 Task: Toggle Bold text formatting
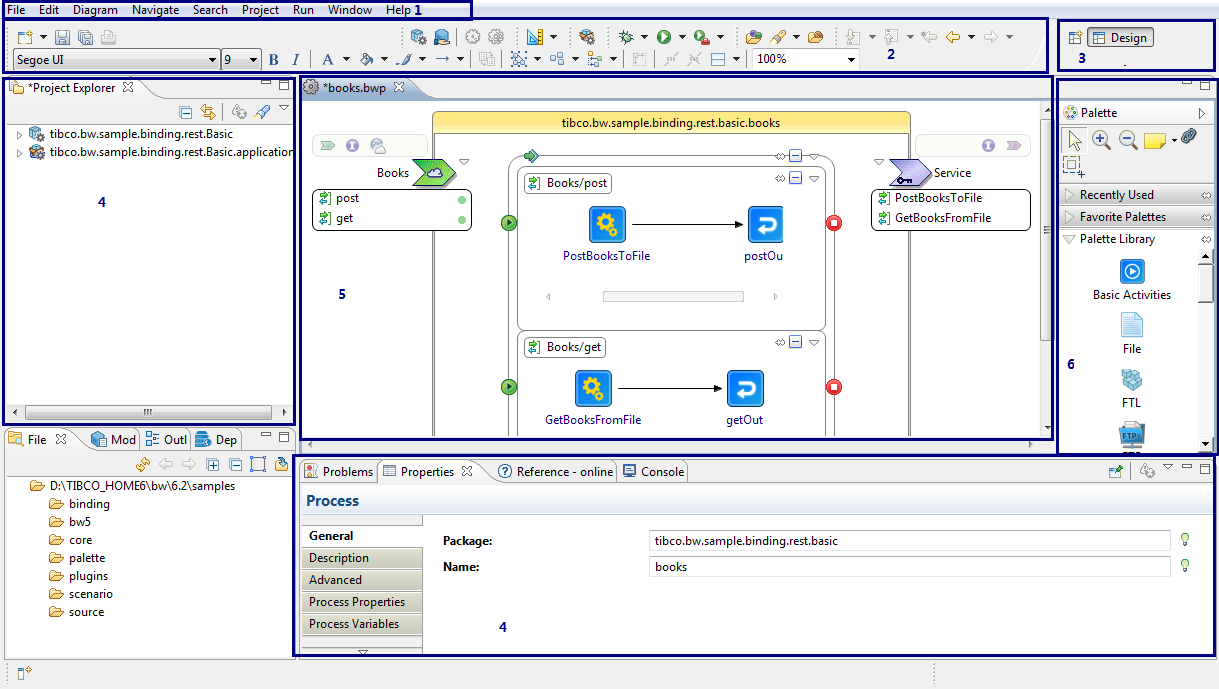pyautogui.click(x=274, y=60)
